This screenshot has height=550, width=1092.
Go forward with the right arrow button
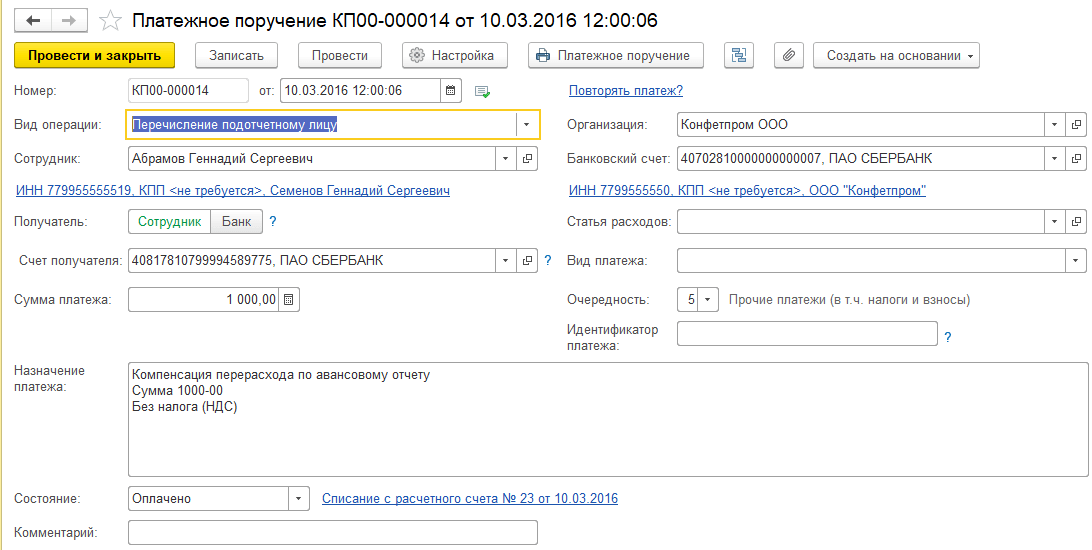tap(69, 20)
